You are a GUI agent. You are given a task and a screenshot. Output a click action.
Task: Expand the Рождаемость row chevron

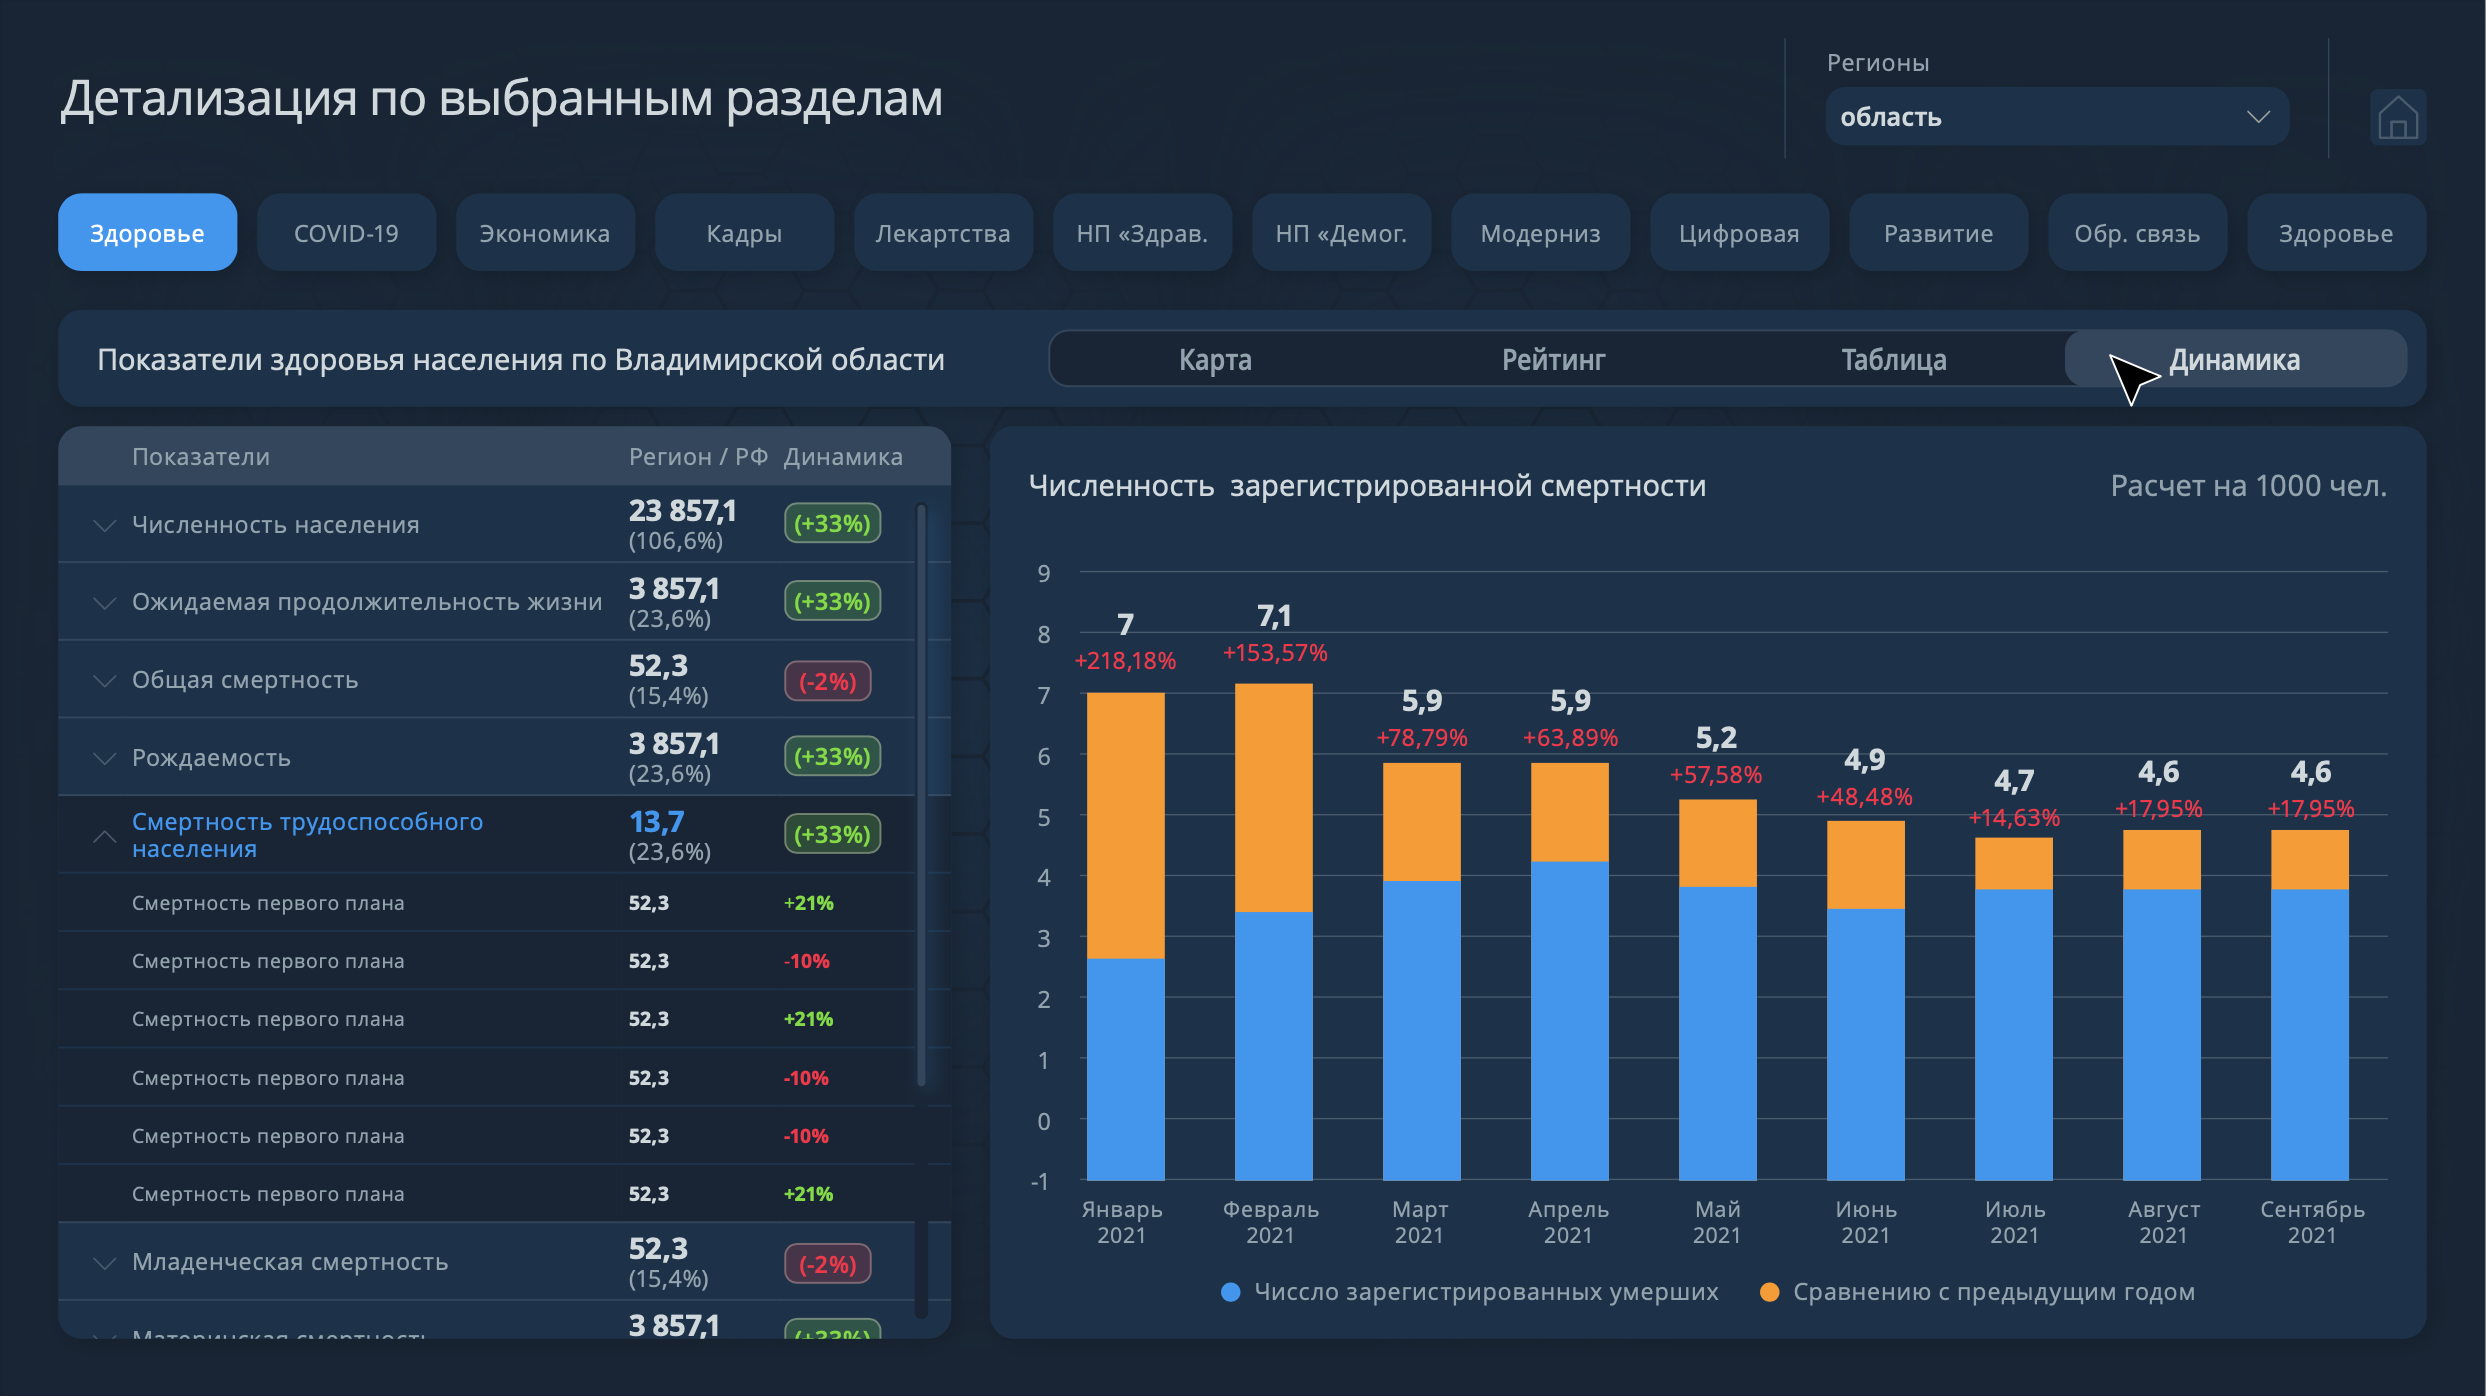click(x=104, y=758)
